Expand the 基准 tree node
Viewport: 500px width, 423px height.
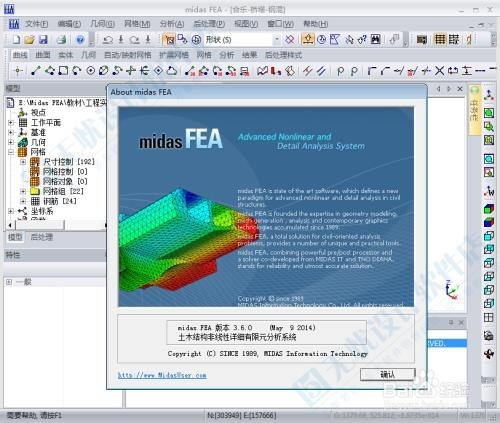[11, 132]
